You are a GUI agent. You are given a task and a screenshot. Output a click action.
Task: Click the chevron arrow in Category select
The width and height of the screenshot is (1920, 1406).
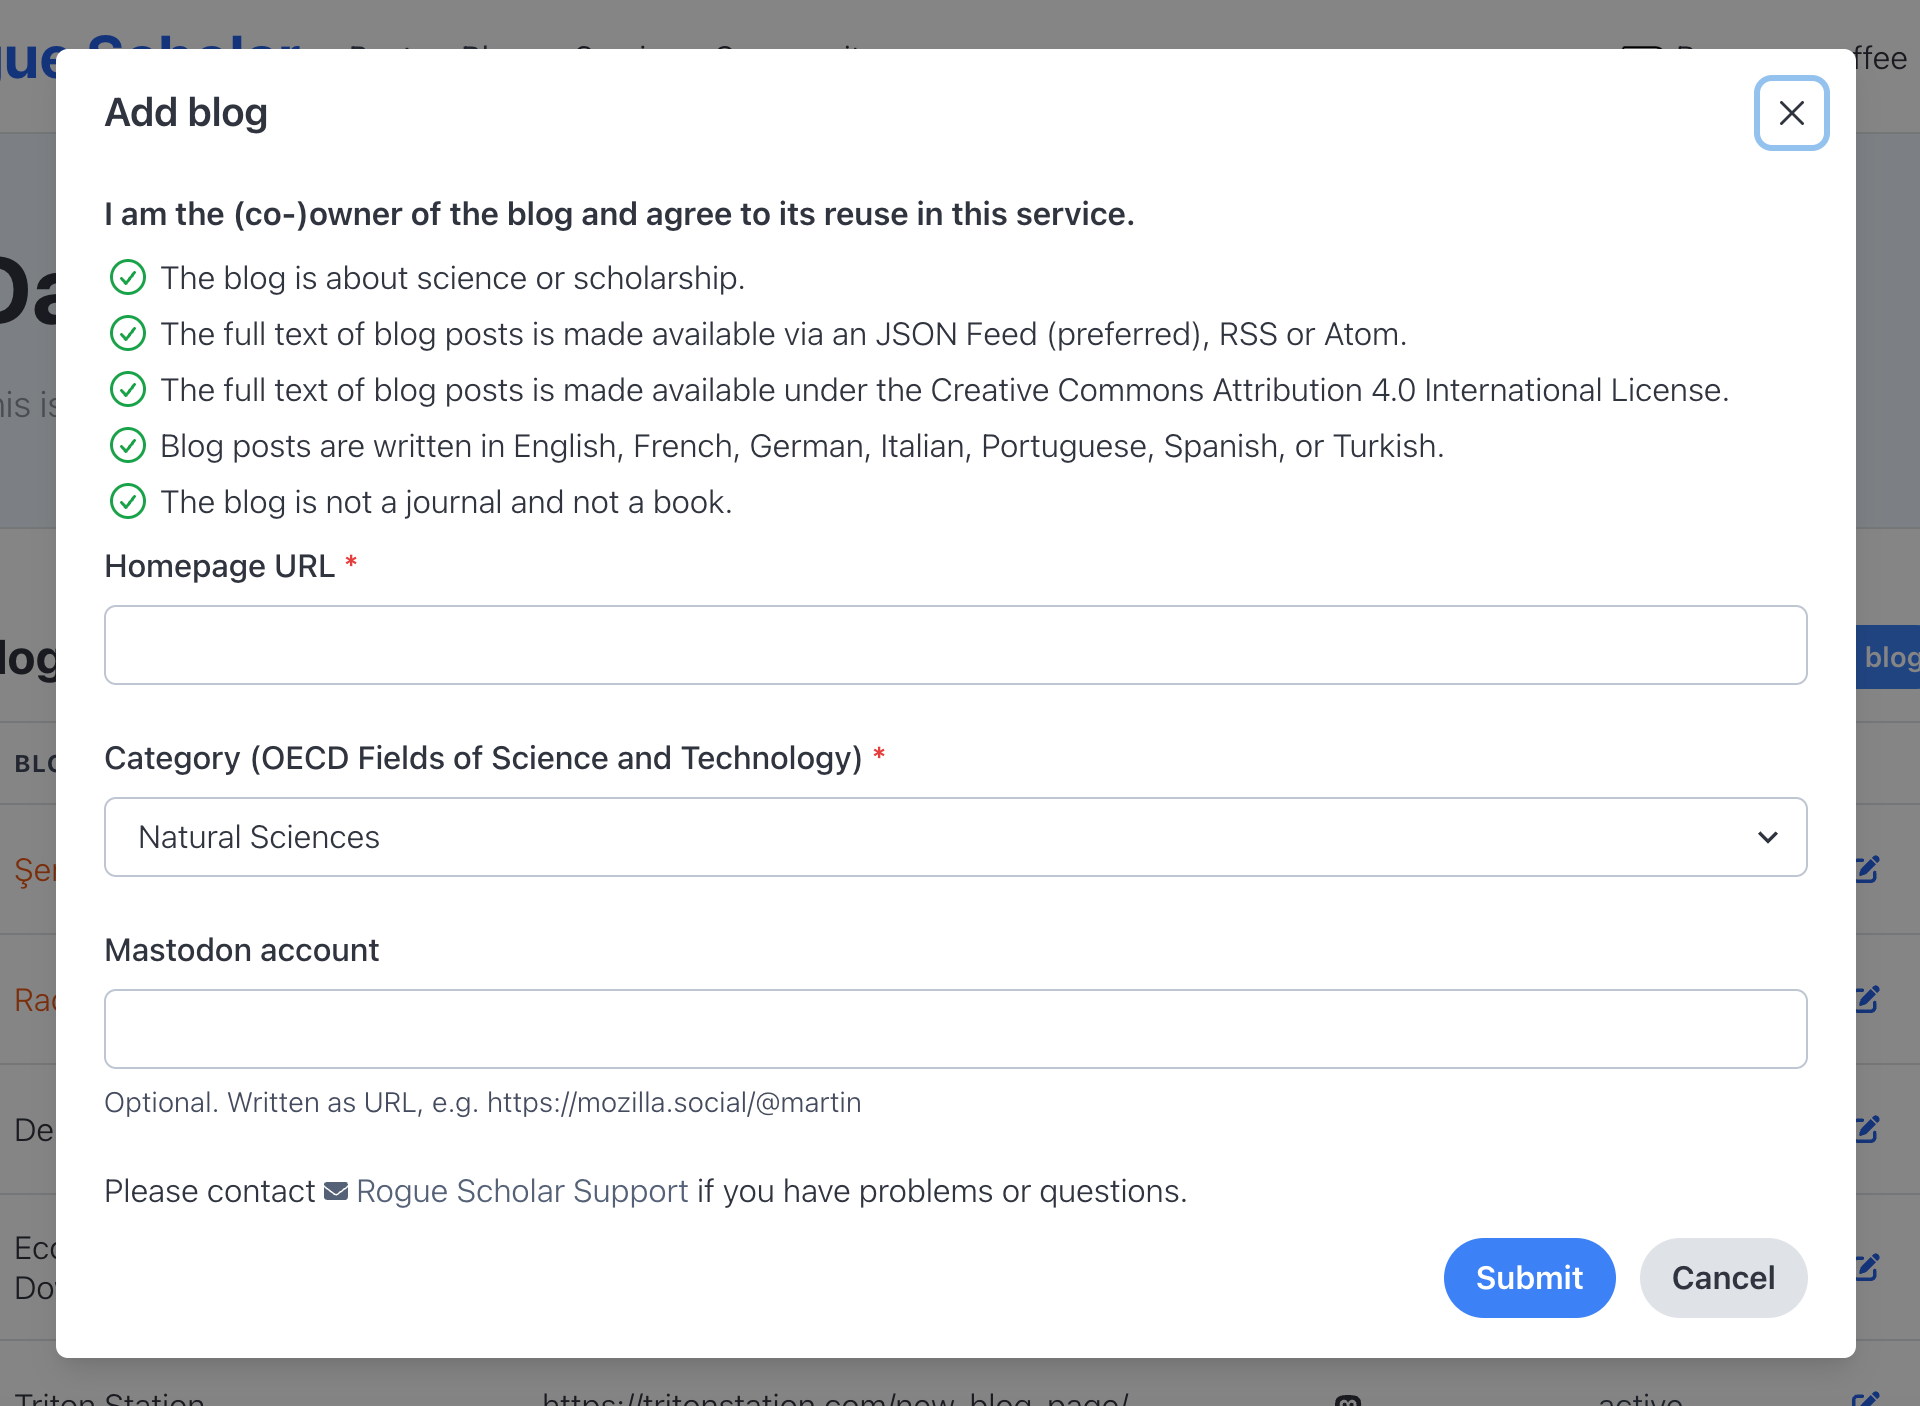click(1767, 837)
